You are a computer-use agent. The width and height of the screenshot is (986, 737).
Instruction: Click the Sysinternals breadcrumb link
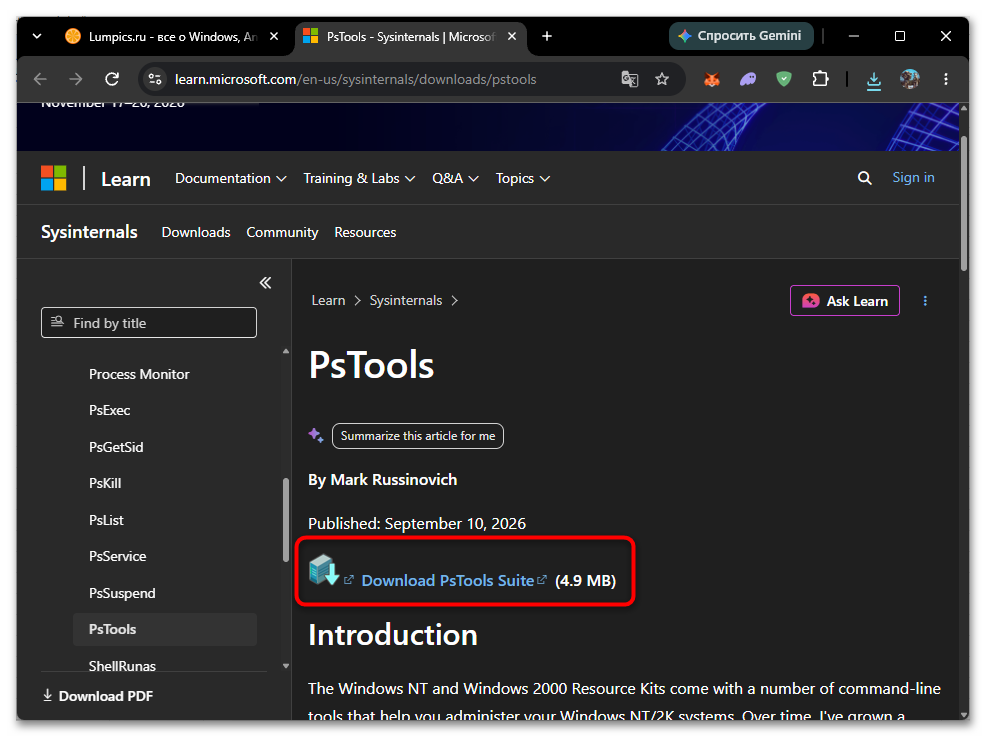[x=406, y=301]
